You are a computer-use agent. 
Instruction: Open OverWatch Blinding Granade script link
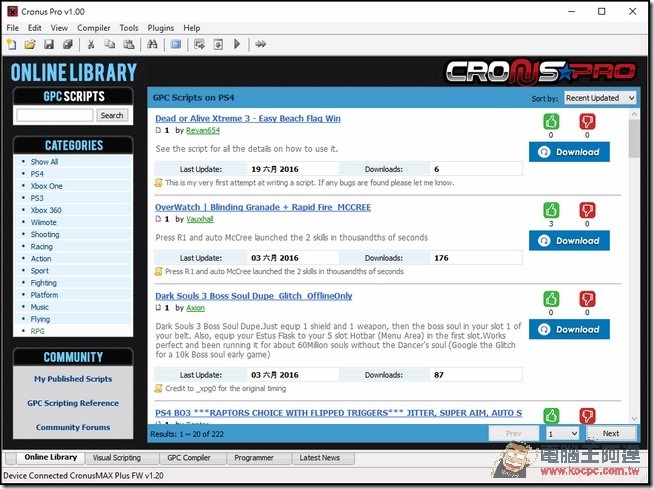(x=263, y=207)
